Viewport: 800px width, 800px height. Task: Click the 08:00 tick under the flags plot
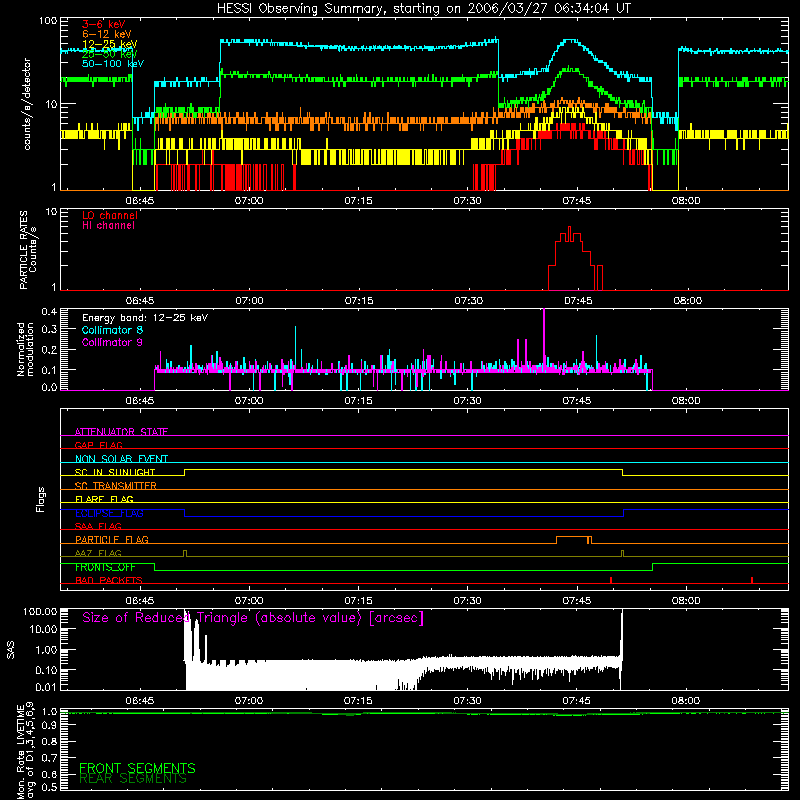(686, 601)
